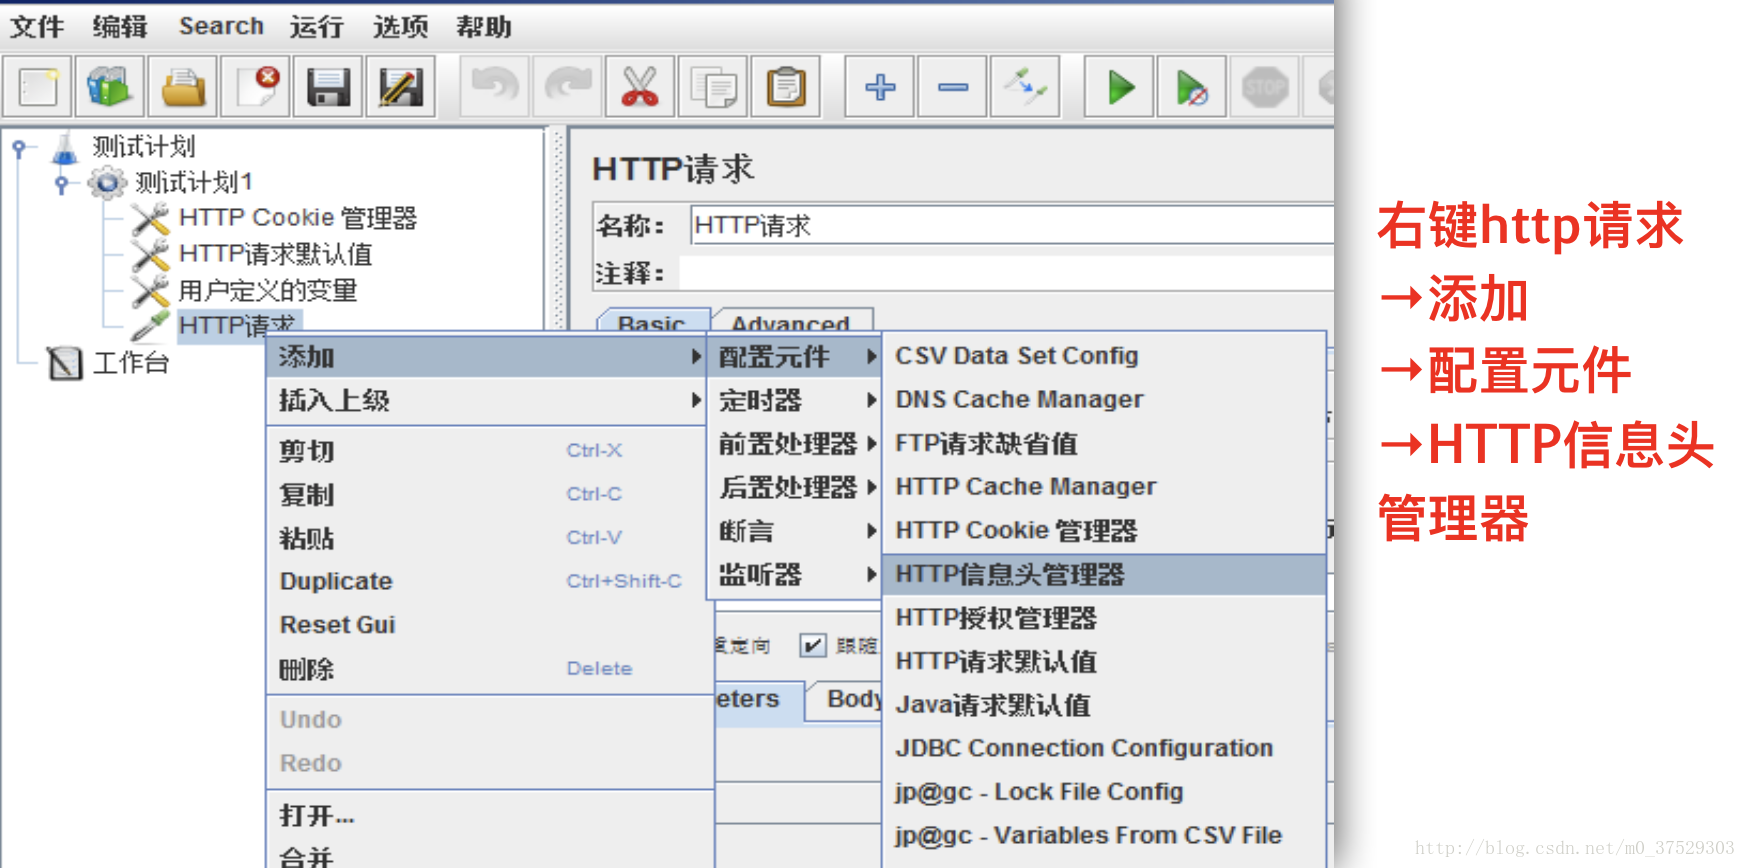Open the 定时器 submenu
The image size is (1746, 868).
794,400
